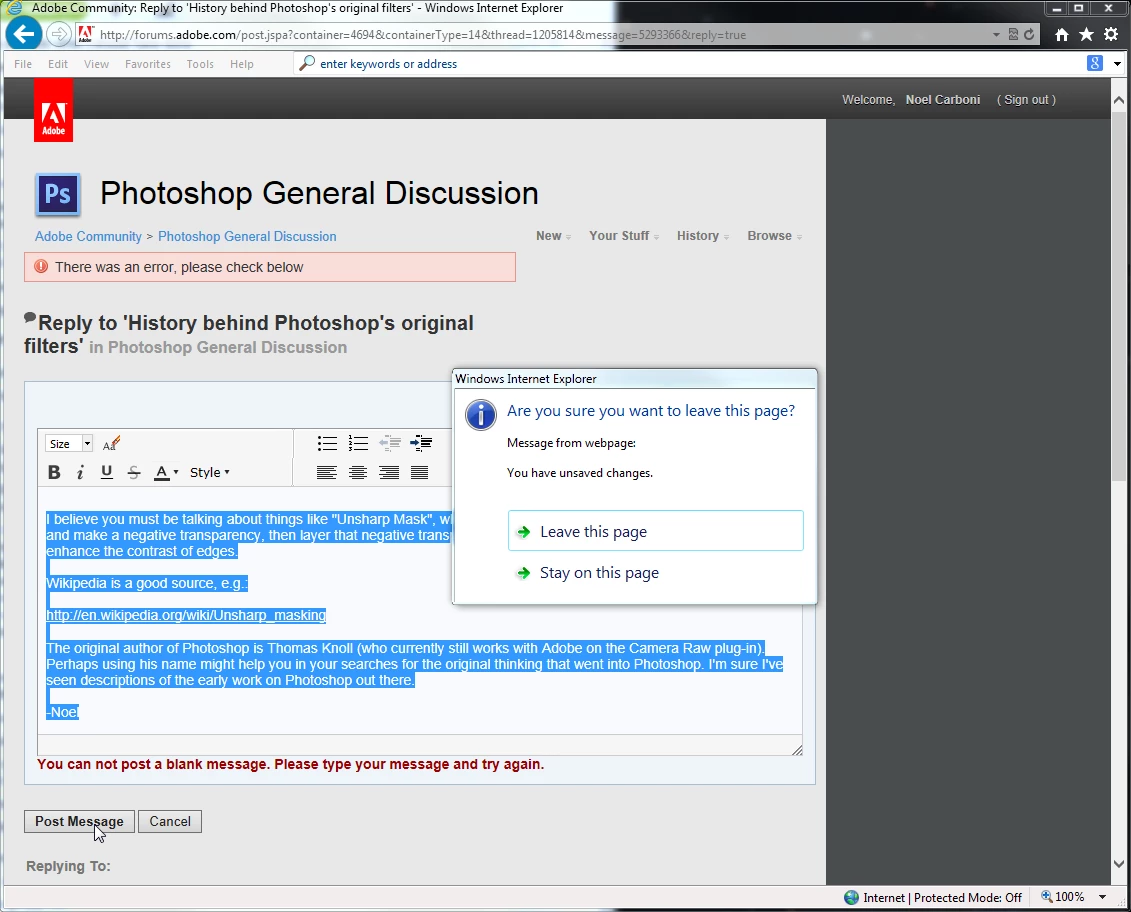Open the address bar history dropdown
The height and width of the screenshot is (912, 1131).
click(x=996, y=35)
